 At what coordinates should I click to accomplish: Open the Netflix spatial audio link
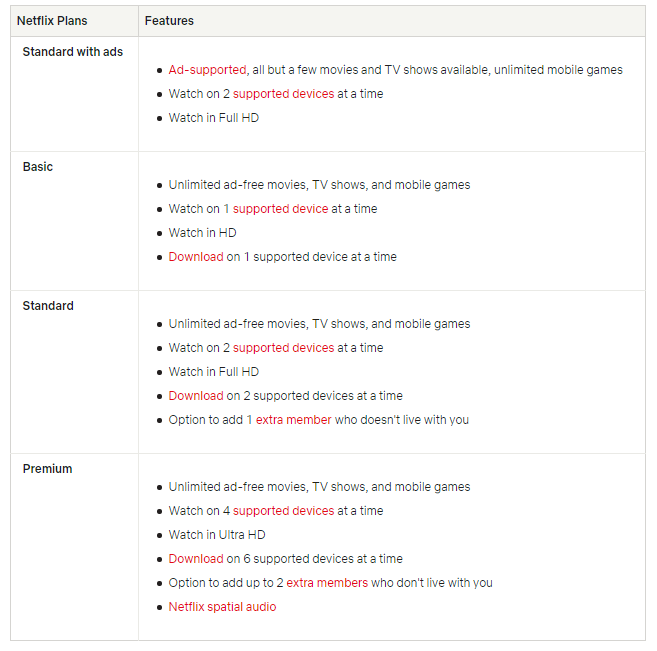(222, 607)
